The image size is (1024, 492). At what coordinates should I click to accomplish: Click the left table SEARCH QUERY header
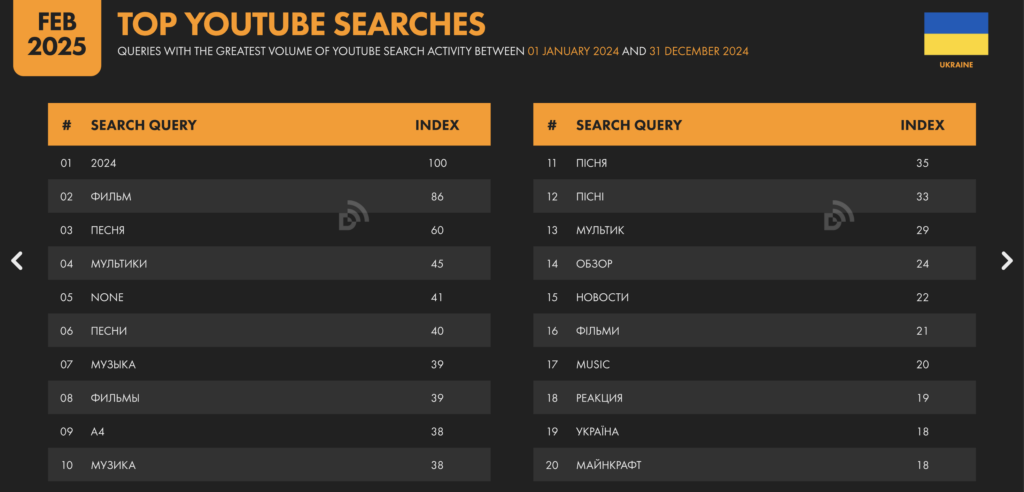pos(144,125)
